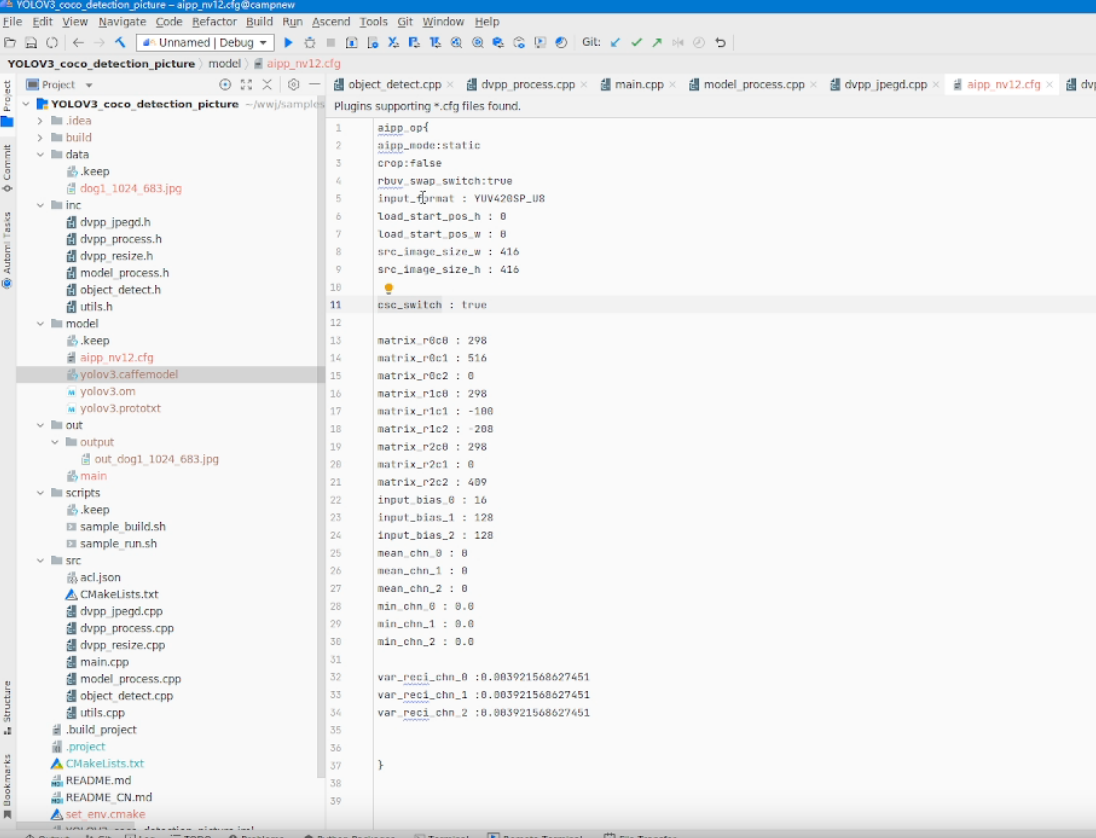Click the YOLOV3_coco_detection_picture breadcrumb
Screen dimensions: 1096x838
point(101,64)
